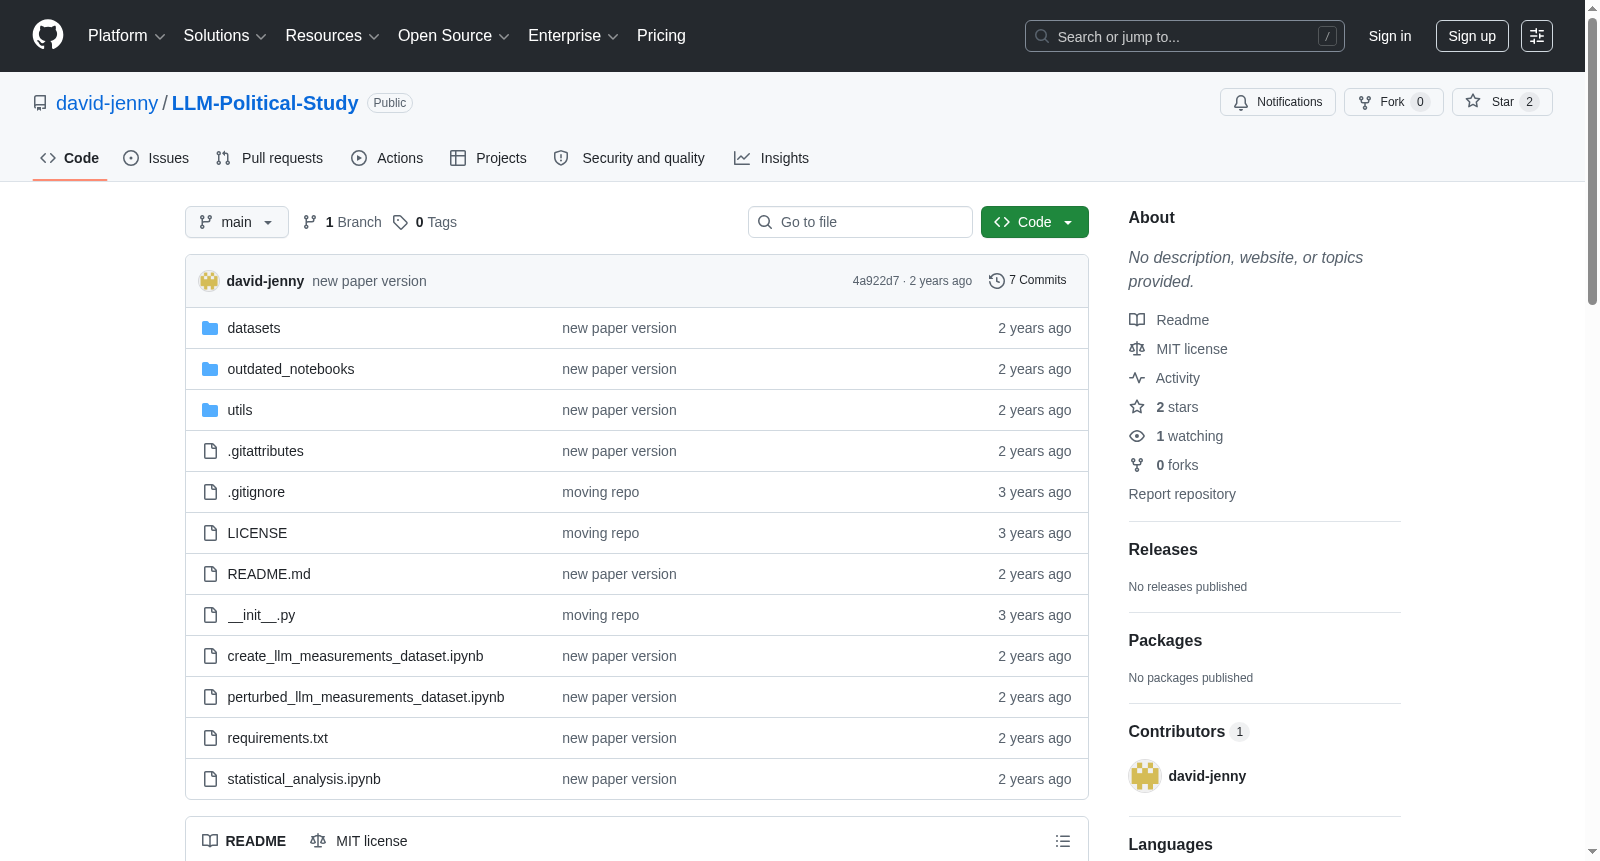Image resolution: width=1600 pixels, height=861 pixels.
Task: Open the Projects tab
Action: click(x=488, y=158)
